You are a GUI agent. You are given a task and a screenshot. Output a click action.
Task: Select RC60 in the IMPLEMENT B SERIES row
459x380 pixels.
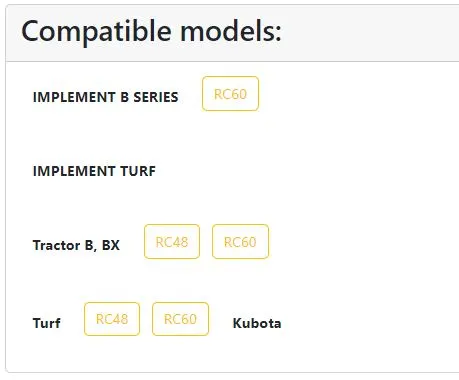click(x=230, y=94)
